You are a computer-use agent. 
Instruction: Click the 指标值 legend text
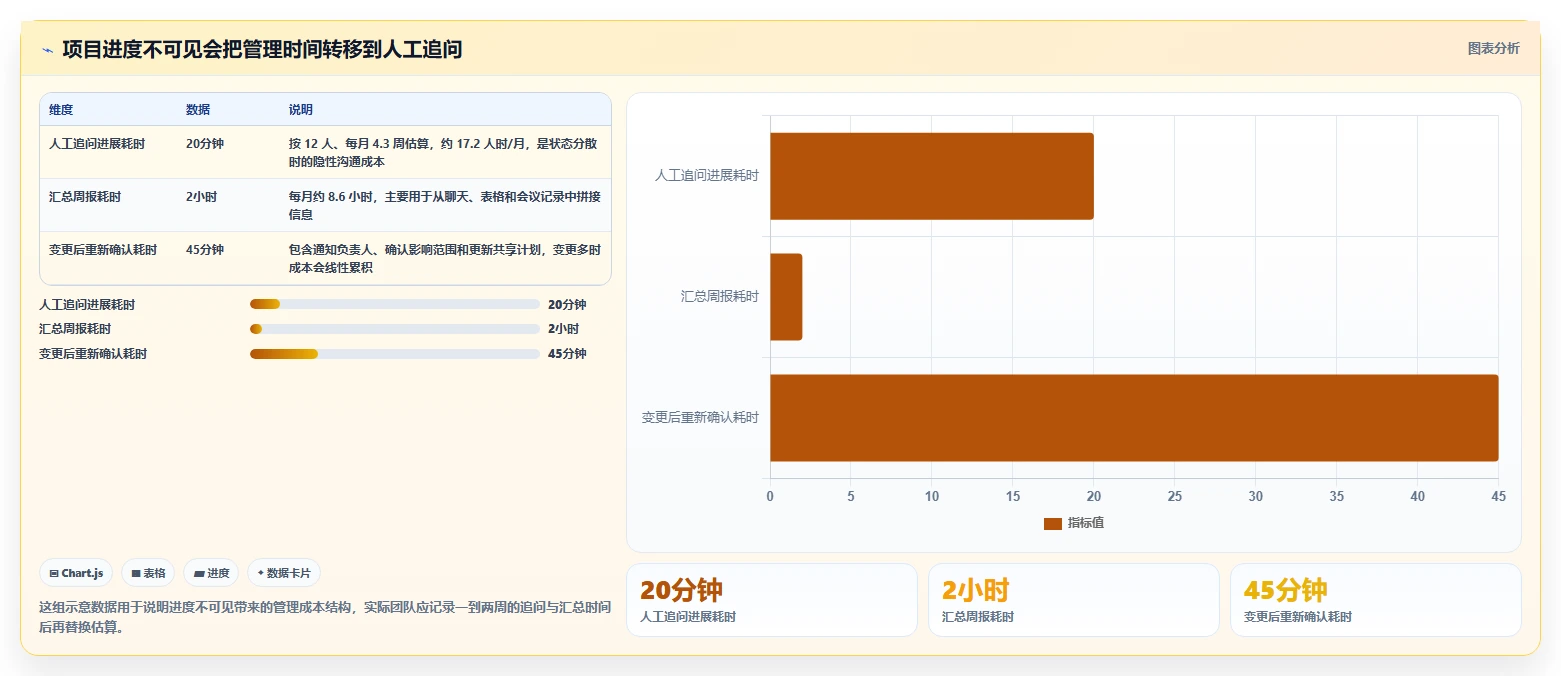point(1086,523)
